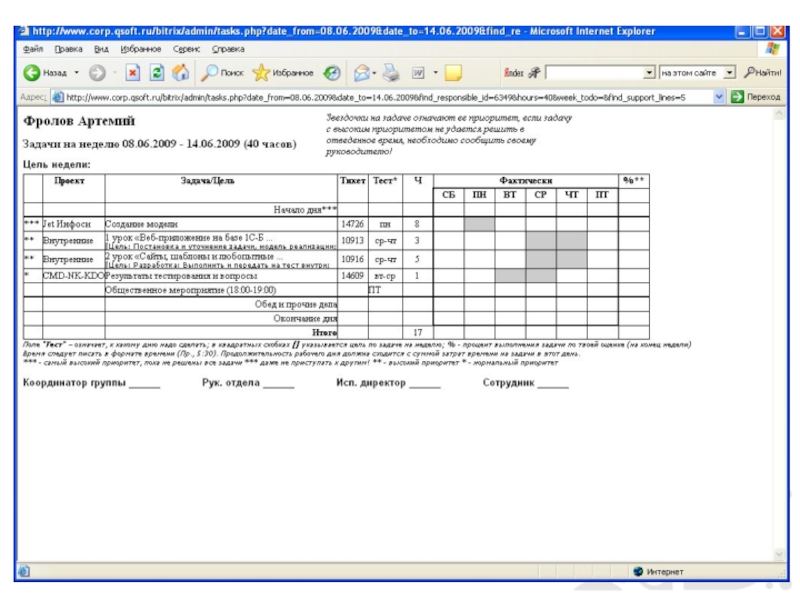Refresh the page using green refresh icon
The height and width of the screenshot is (600, 800).
click(157, 73)
